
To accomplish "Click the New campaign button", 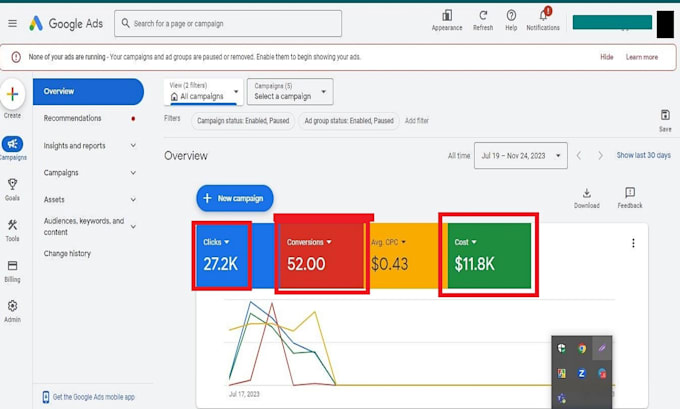I will coord(235,198).
